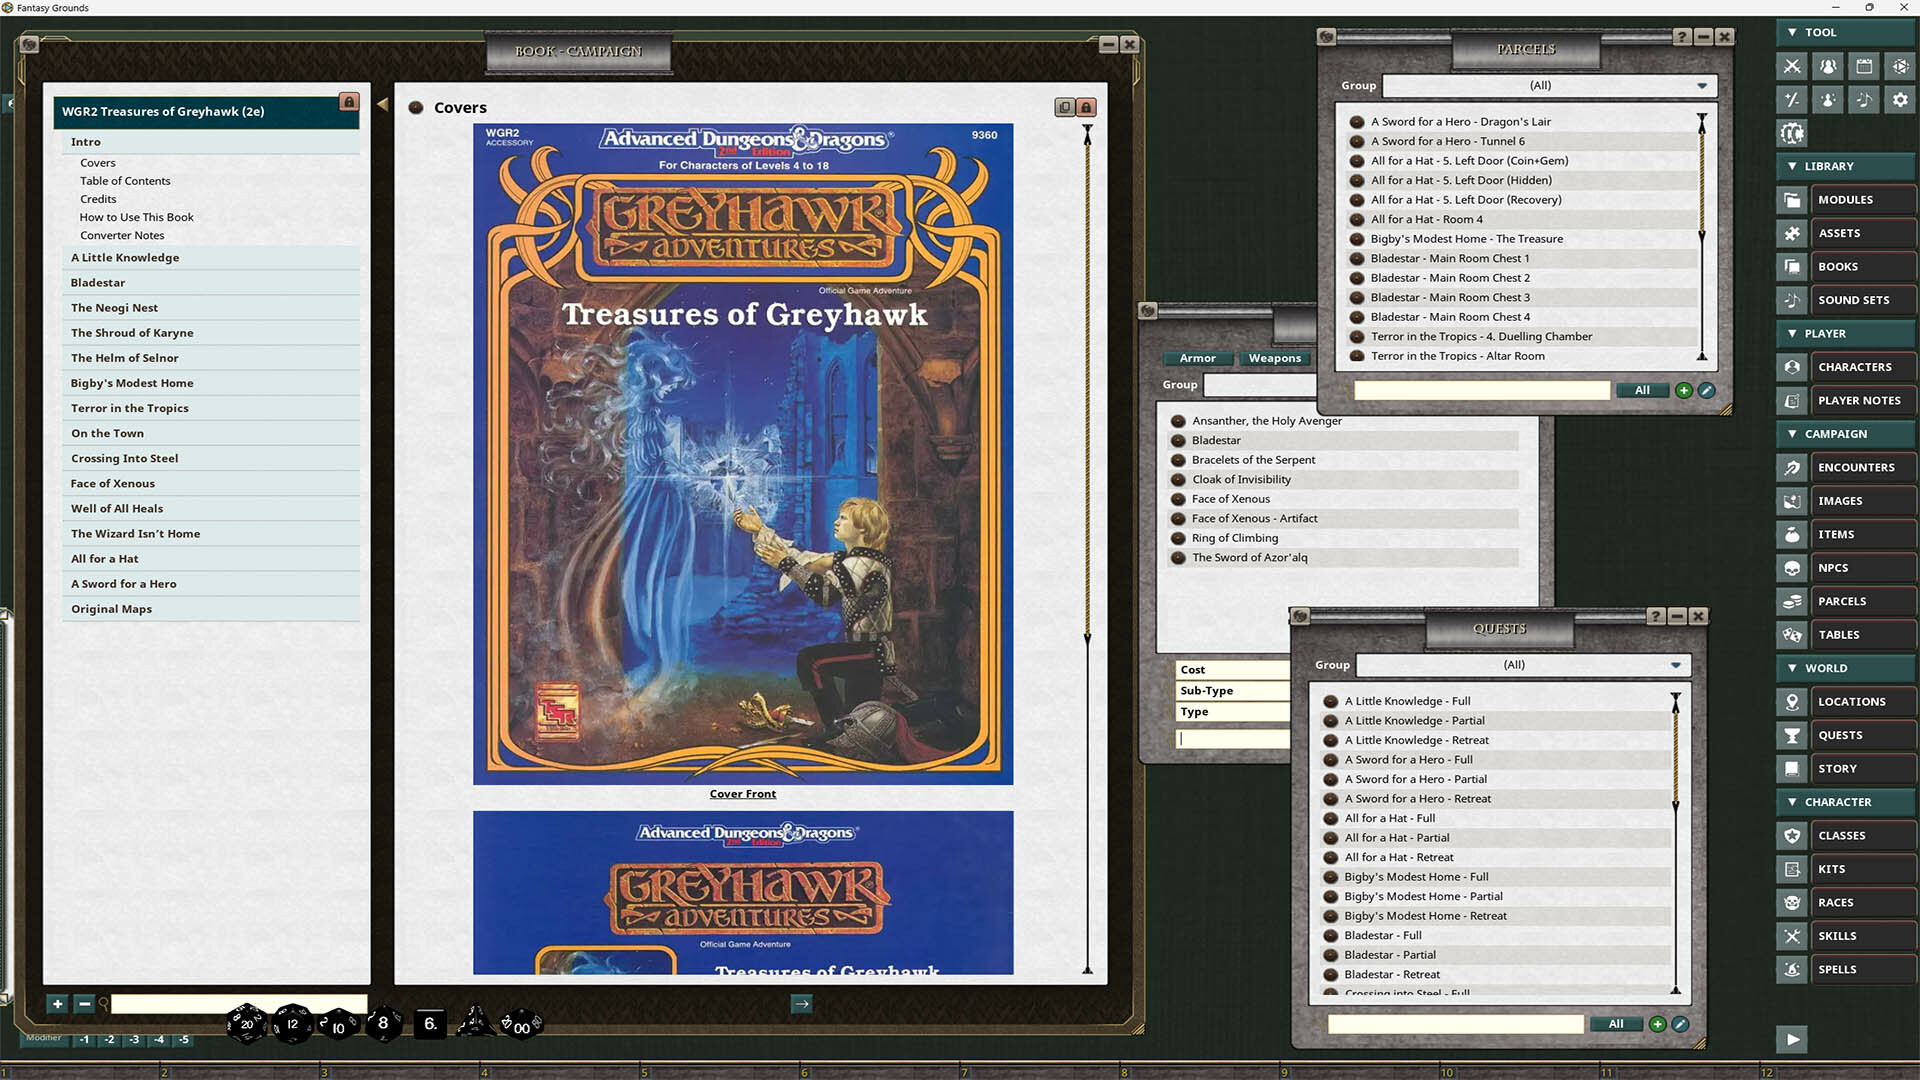Toggle the Quests edit pencil button
The width and height of the screenshot is (1920, 1080).
coord(1680,1024)
